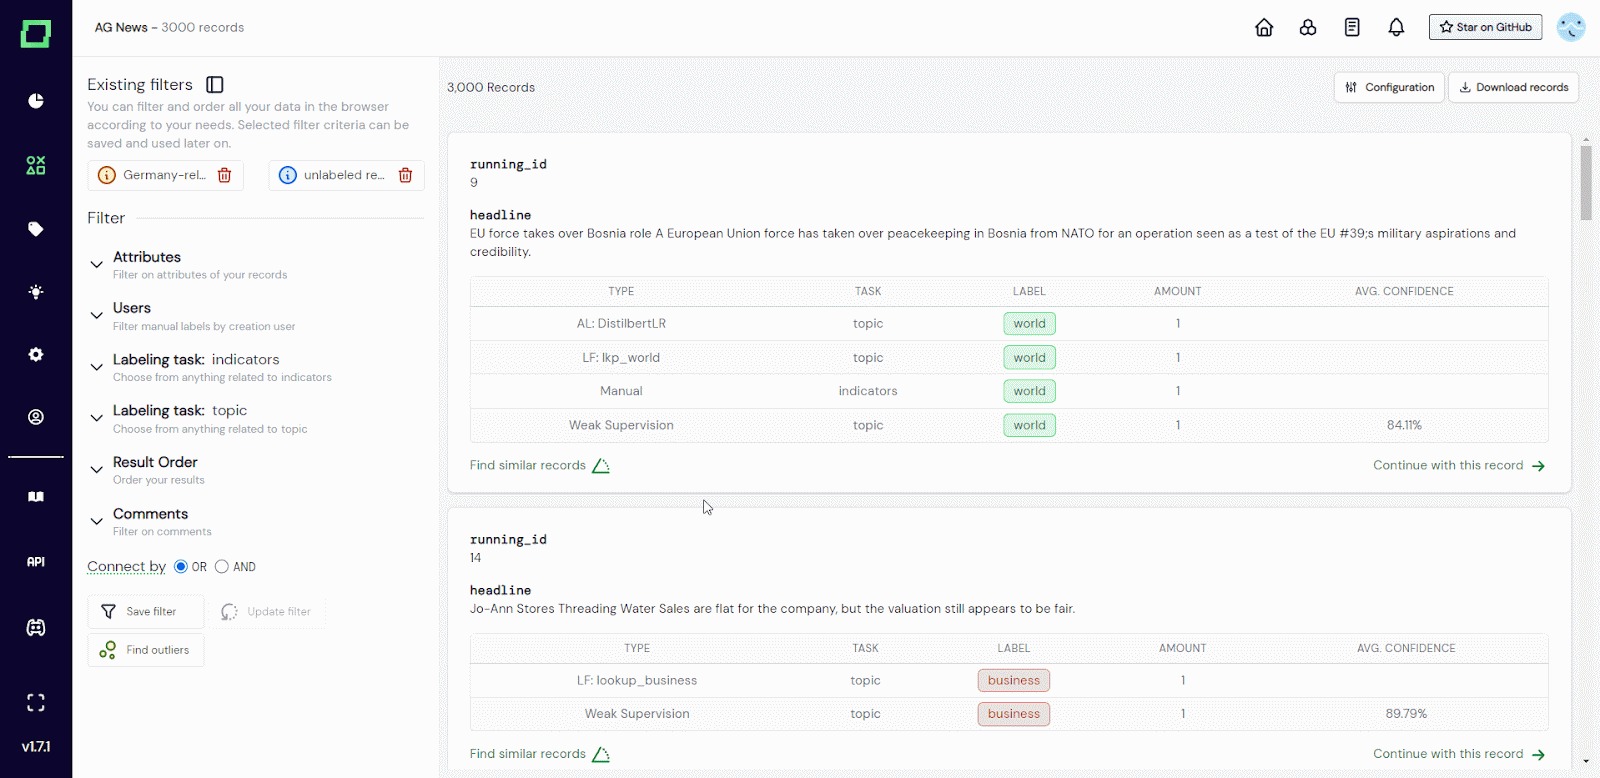Continue with record running_id 9
This screenshot has width=1600, height=778.
coord(1459,466)
